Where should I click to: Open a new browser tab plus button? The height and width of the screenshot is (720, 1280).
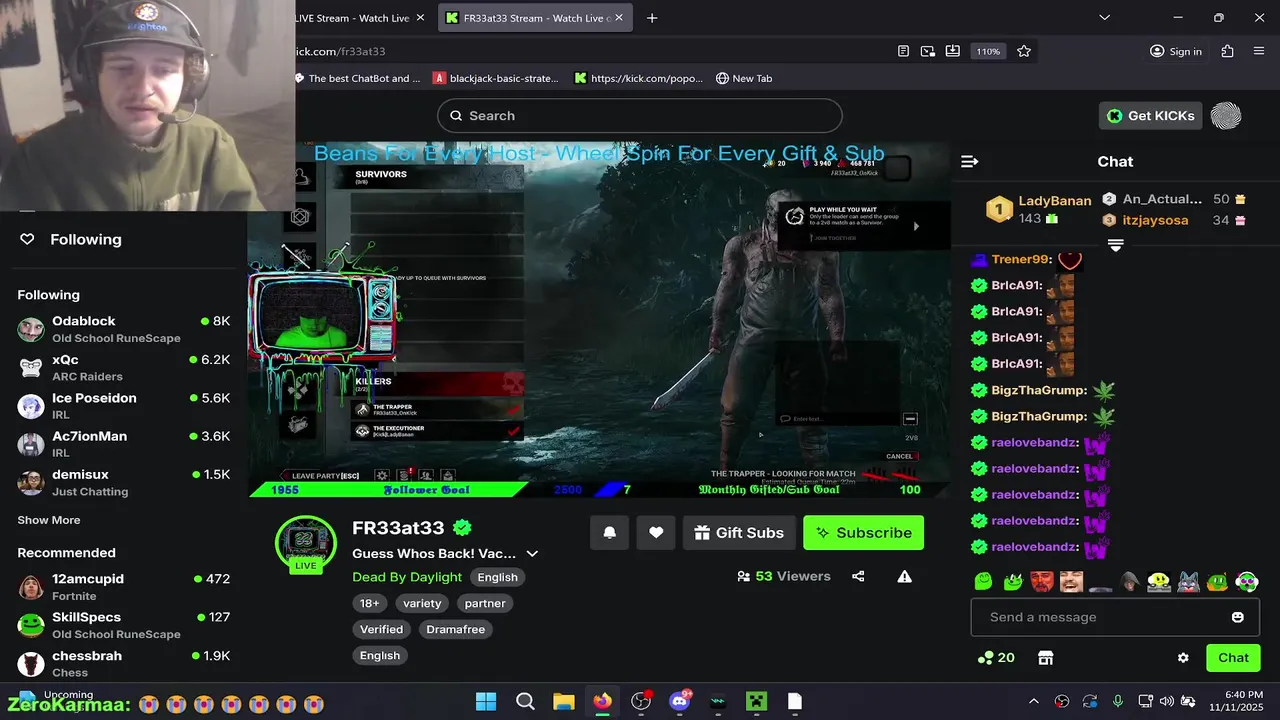coord(652,18)
